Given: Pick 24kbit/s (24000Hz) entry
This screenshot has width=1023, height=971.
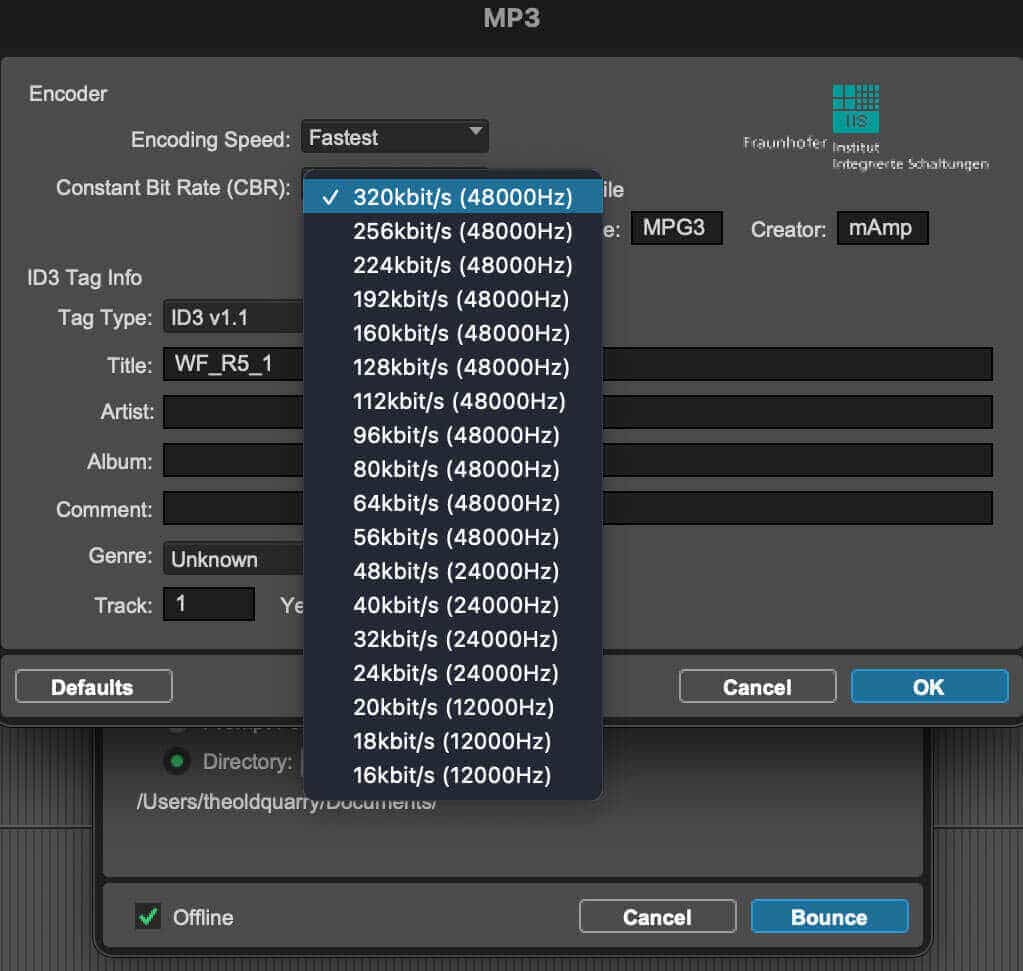Looking at the screenshot, I should [453, 673].
